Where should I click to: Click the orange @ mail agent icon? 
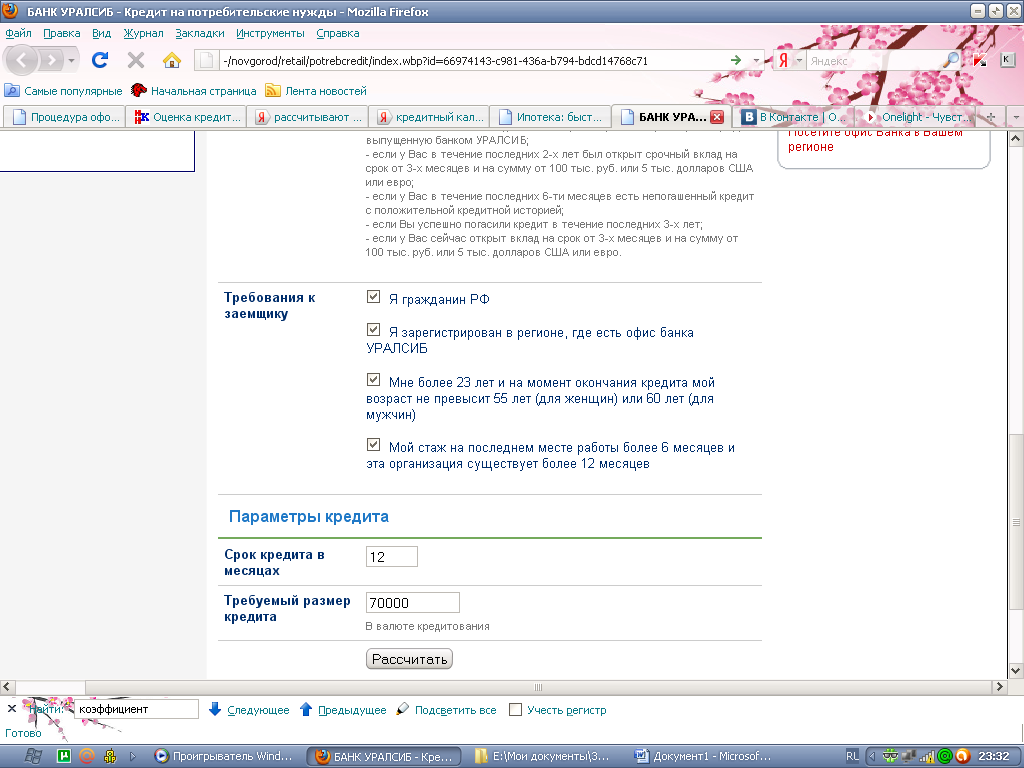click(x=86, y=756)
